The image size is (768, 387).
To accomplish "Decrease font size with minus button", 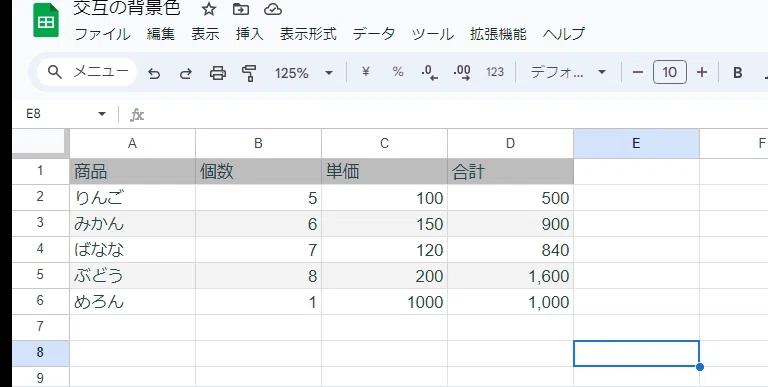I will point(637,73).
